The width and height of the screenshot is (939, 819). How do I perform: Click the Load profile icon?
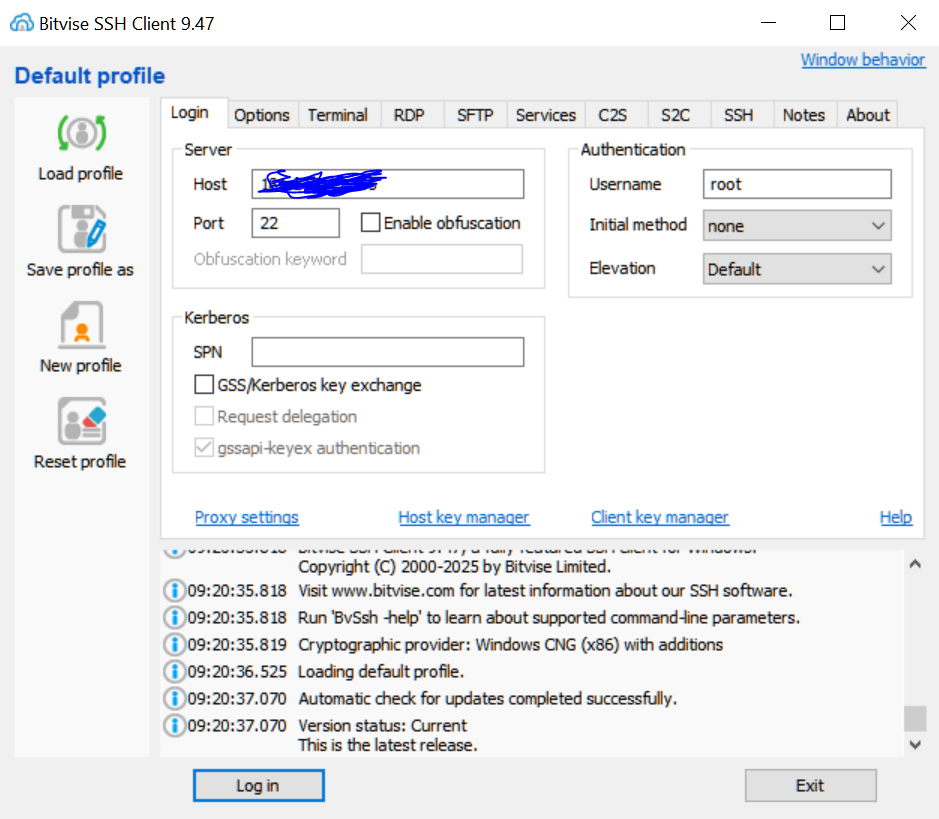81,134
